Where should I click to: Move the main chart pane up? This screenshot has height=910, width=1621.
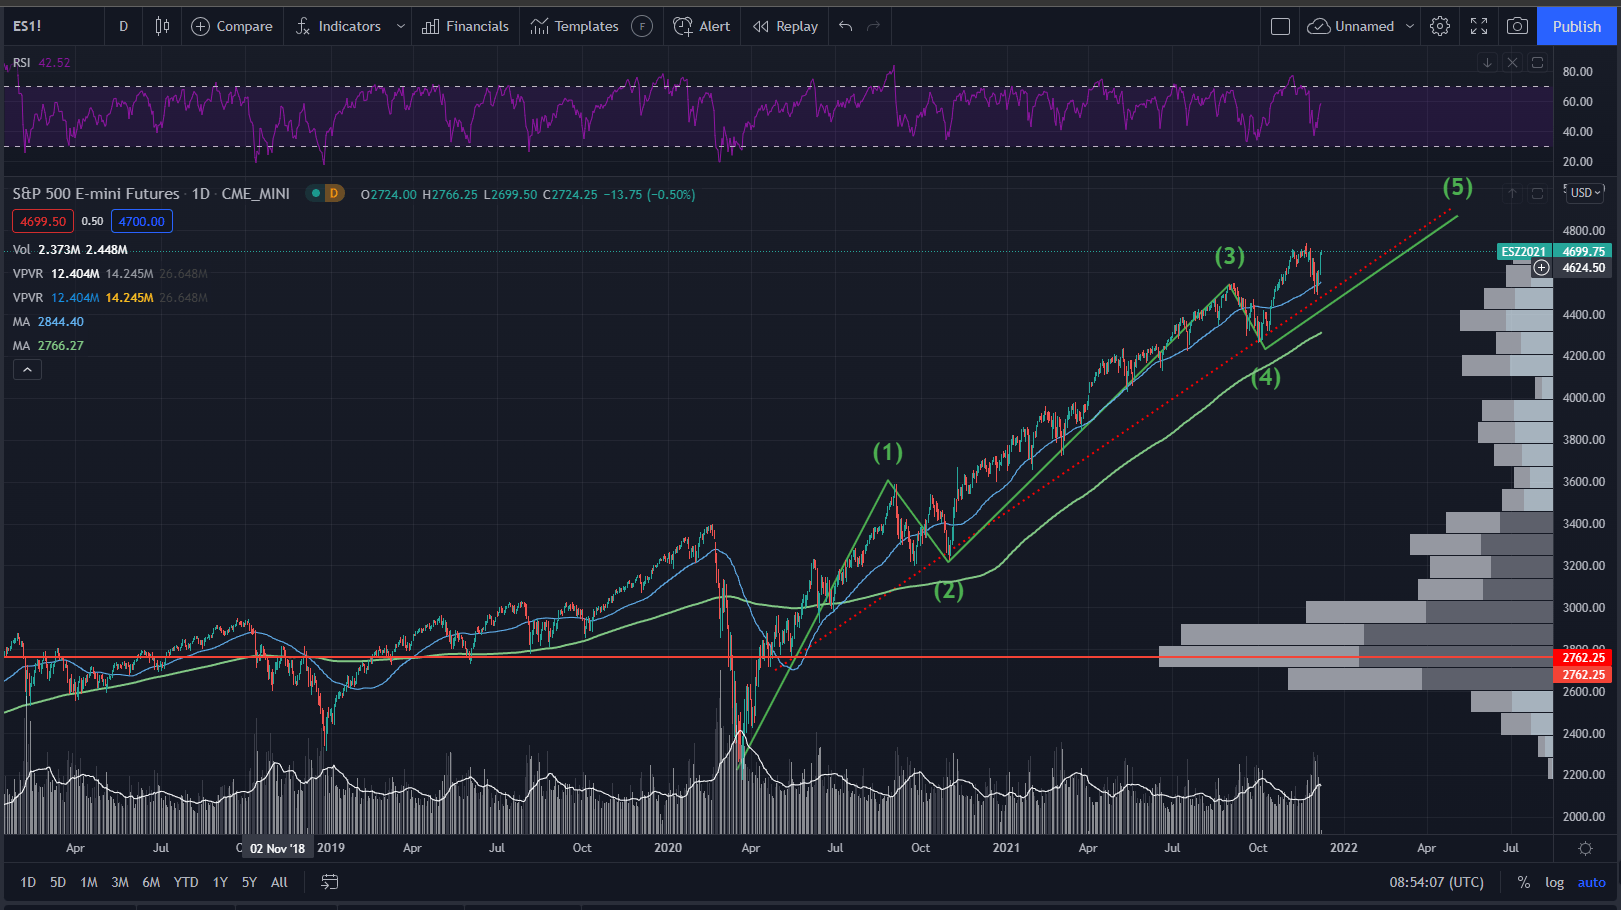[1512, 193]
